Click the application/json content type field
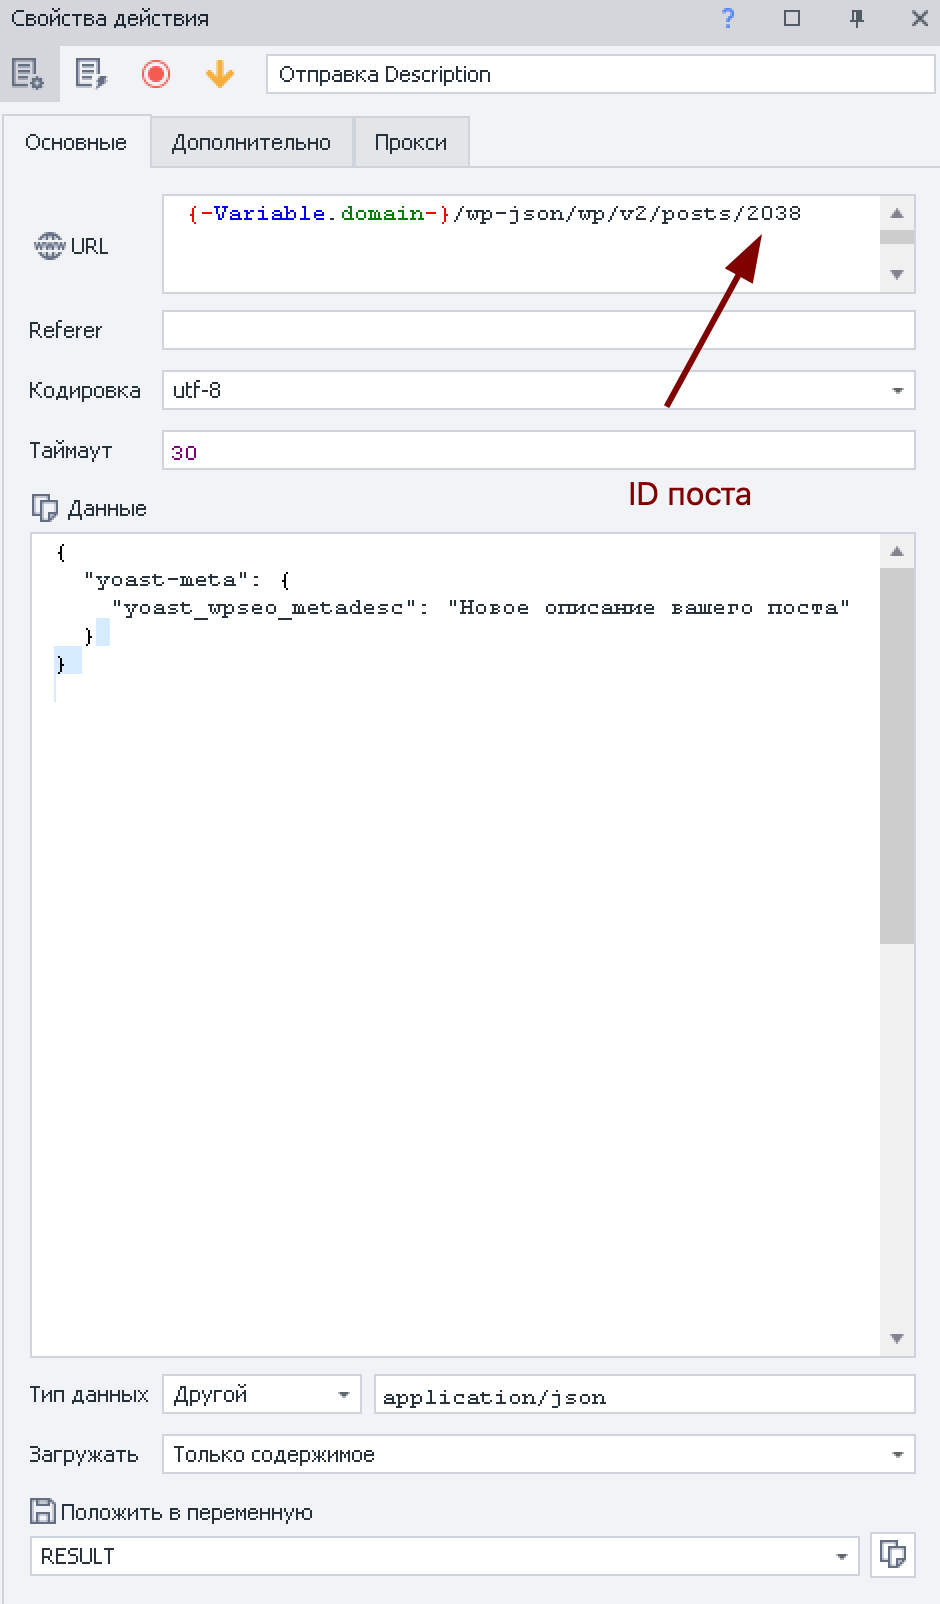Viewport: 940px width, 1604px height. pyautogui.click(x=644, y=1395)
